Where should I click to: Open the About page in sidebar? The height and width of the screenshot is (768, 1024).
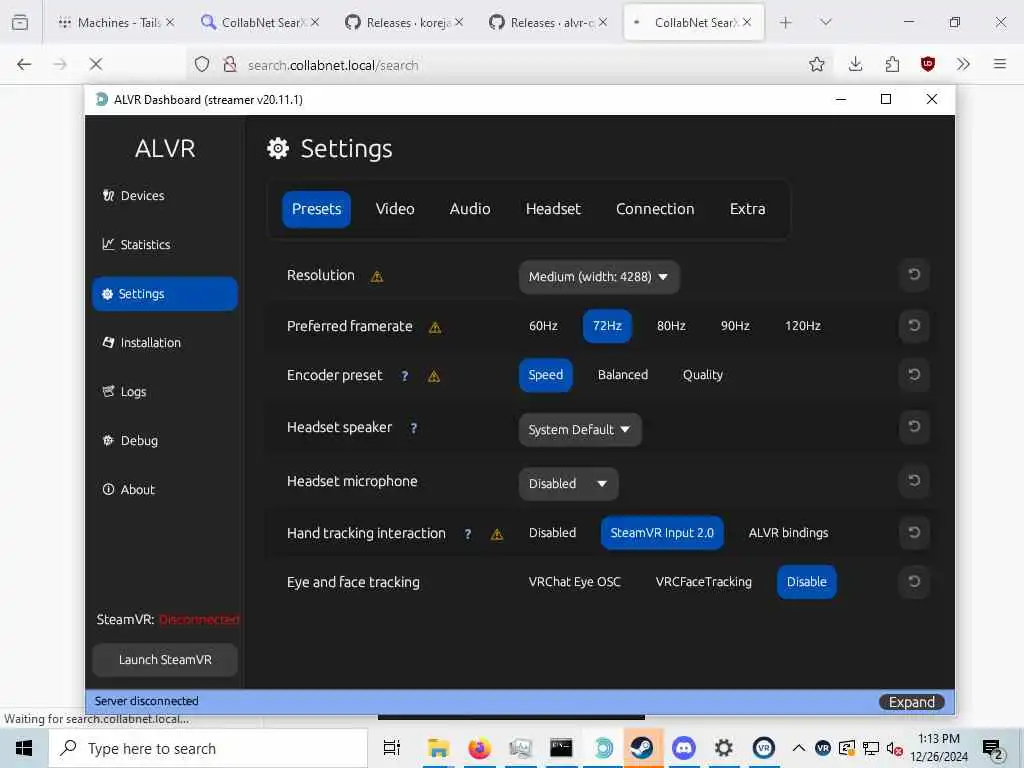165,490
